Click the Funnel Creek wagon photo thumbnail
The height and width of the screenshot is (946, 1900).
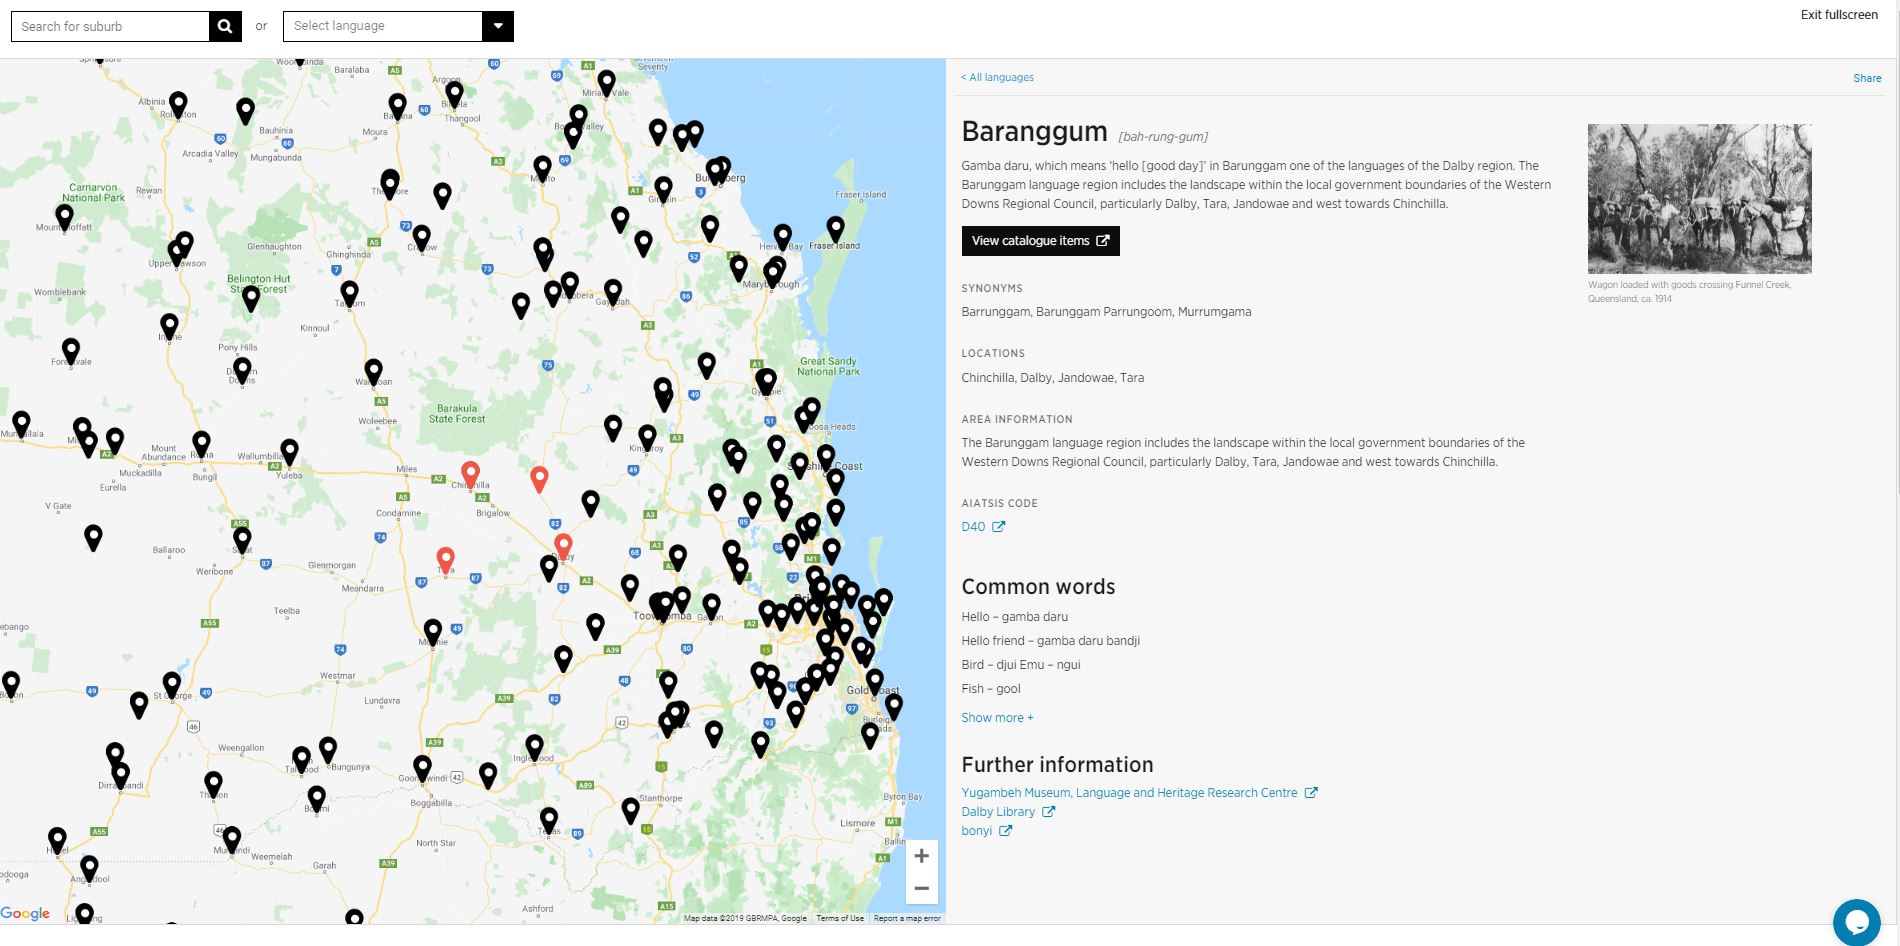coord(1698,199)
